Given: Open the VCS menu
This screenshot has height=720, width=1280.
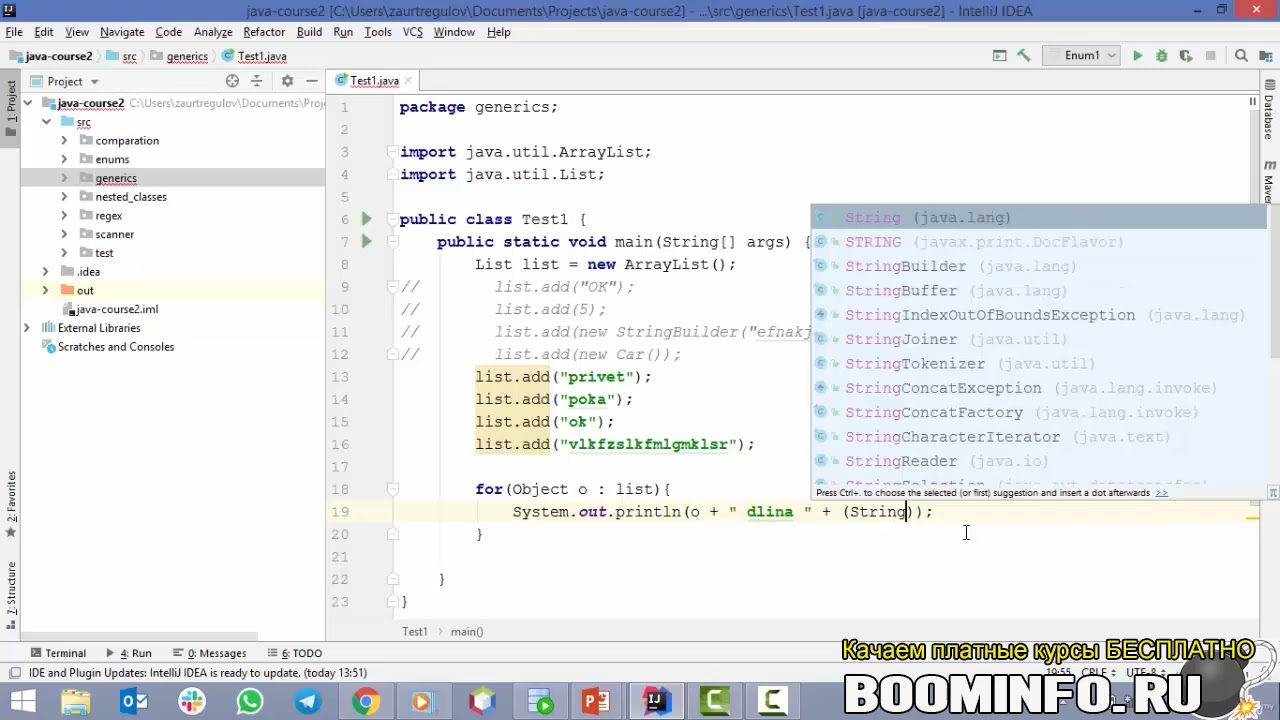Looking at the screenshot, I should point(413,32).
